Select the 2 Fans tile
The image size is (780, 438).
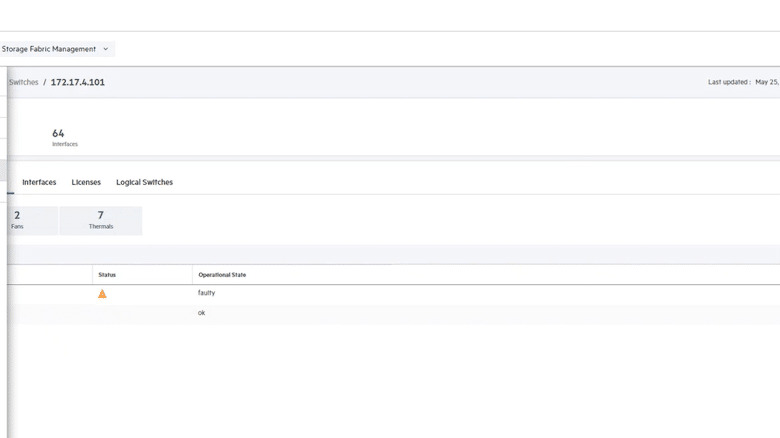tap(33, 220)
